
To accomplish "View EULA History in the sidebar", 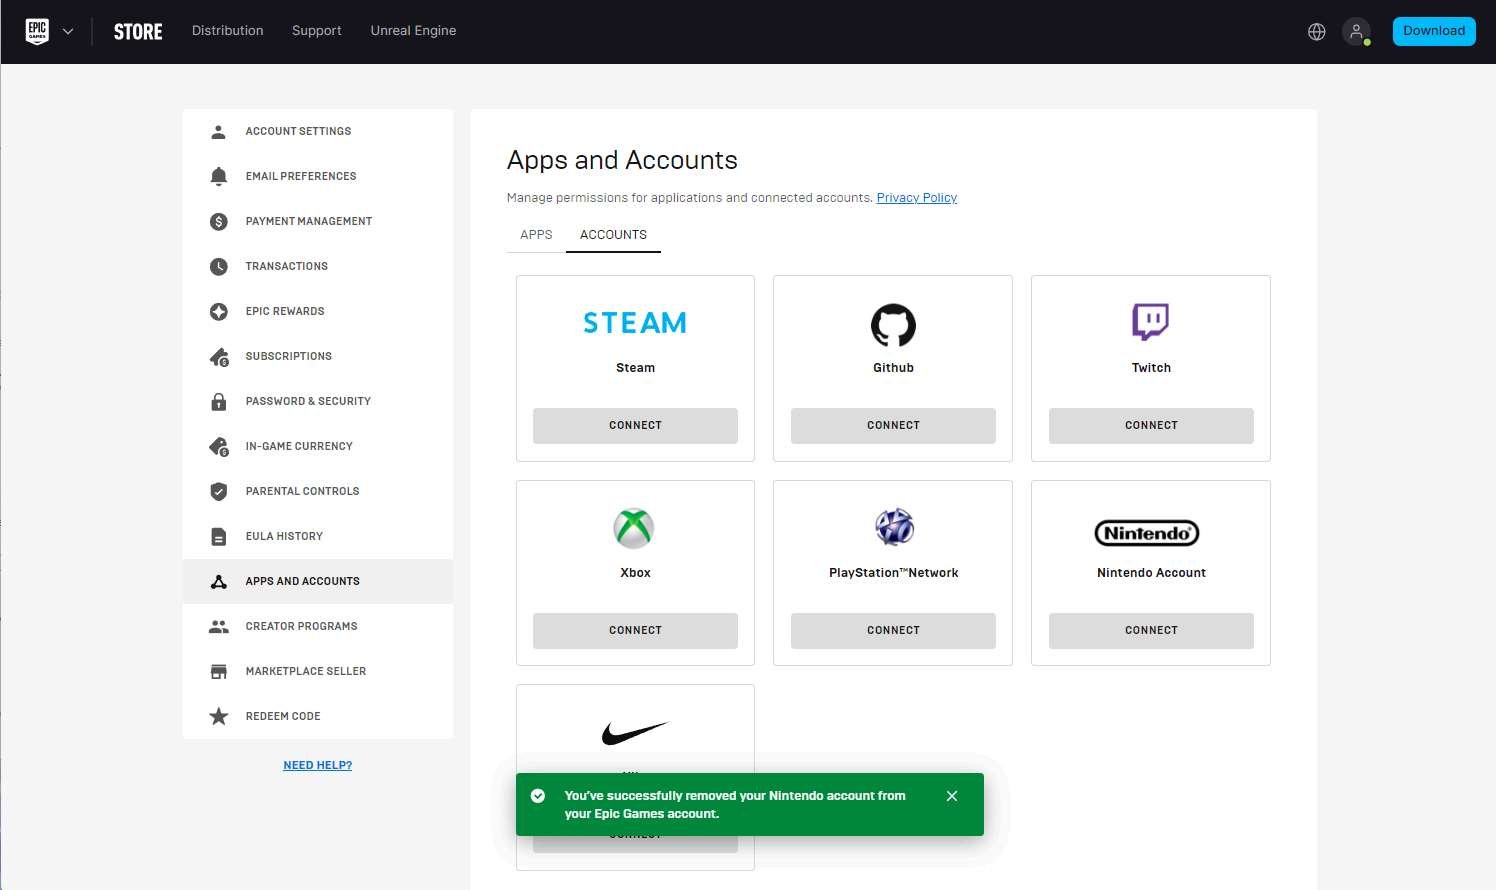I will pyautogui.click(x=318, y=536).
